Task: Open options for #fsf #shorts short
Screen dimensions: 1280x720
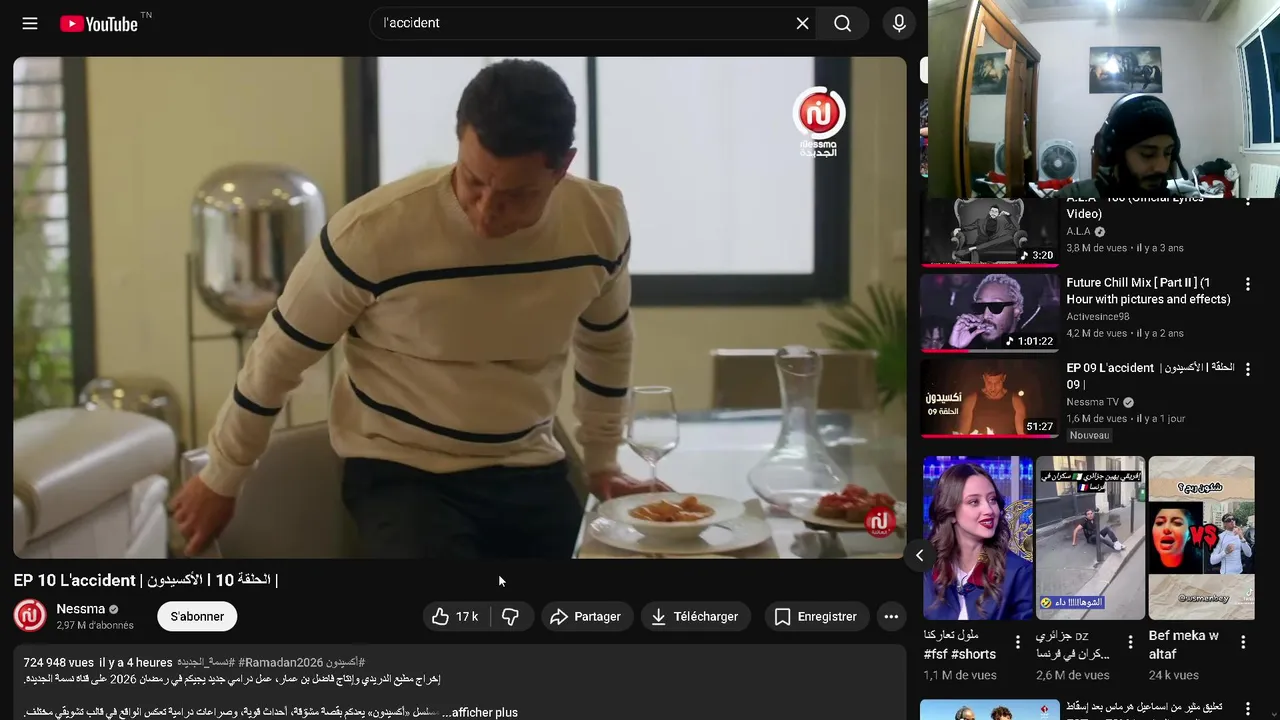Action: coord(1018,642)
